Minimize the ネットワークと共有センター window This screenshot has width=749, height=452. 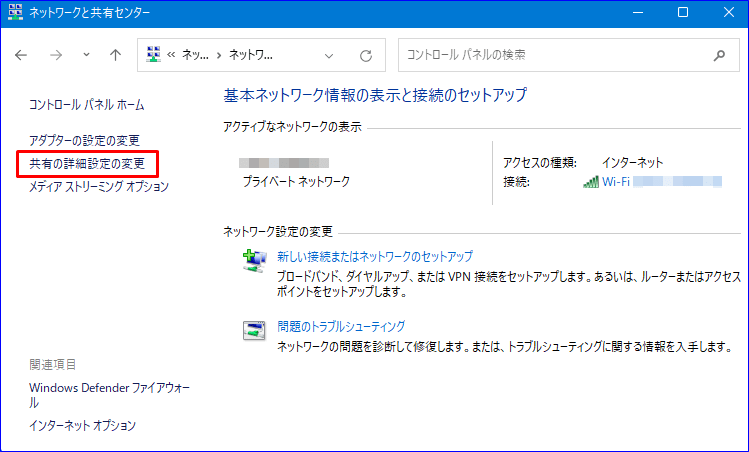(638, 12)
